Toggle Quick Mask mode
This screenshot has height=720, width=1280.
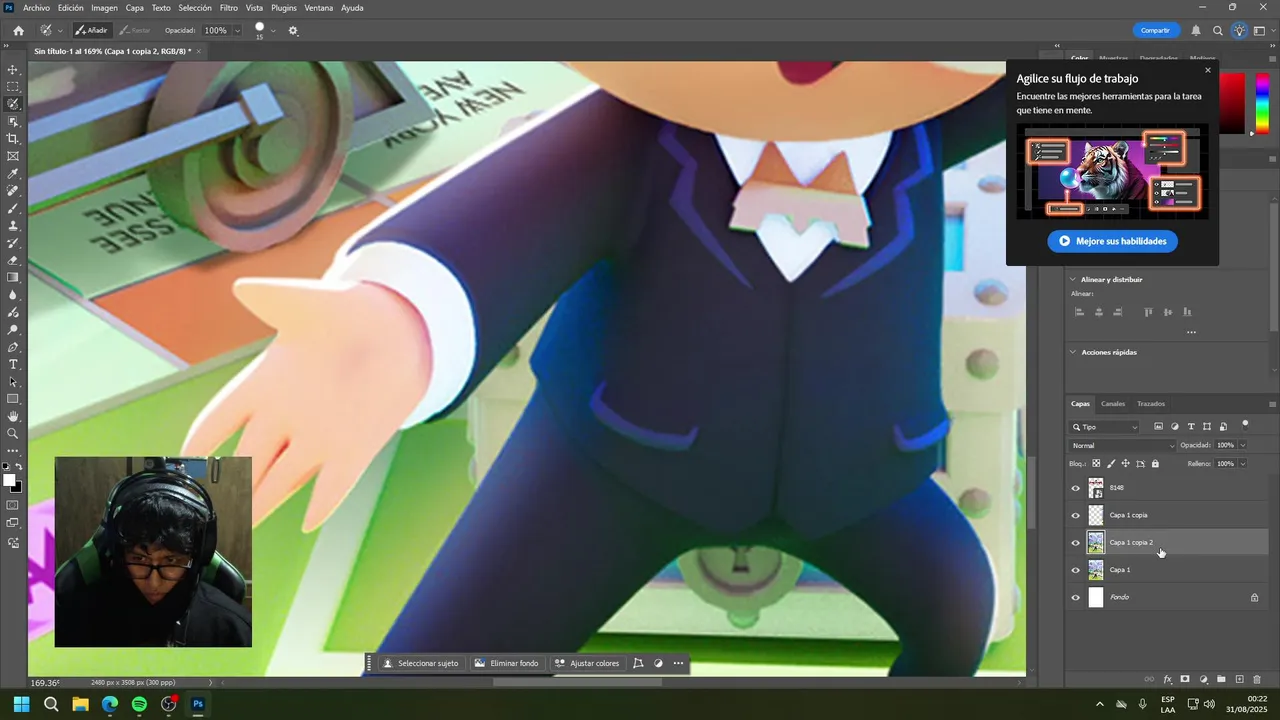(x=13, y=505)
